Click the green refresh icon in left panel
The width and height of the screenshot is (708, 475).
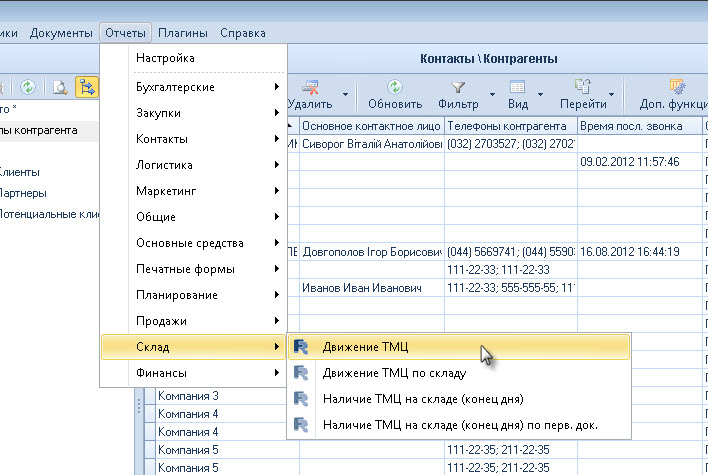(28, 87)
